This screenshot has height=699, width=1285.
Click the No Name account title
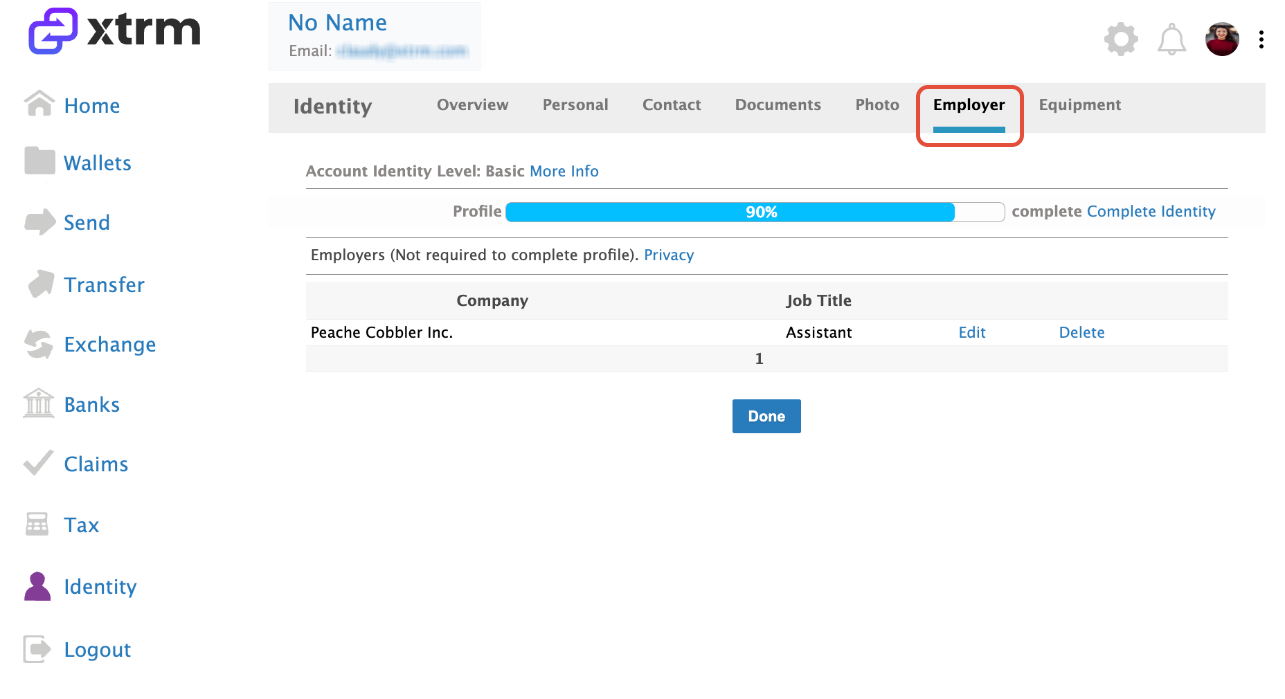[337, 22]
